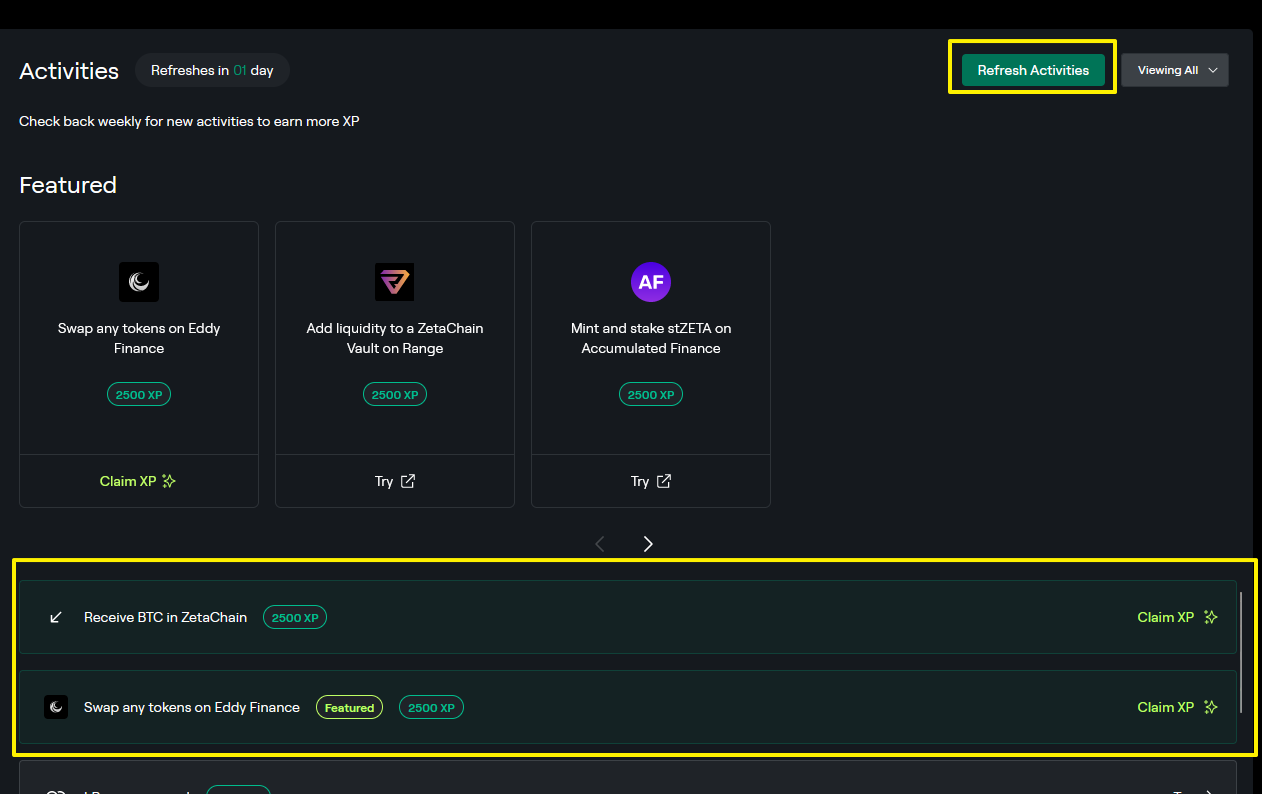This screenshot has height=794, width=1262.
Task: Click the 'Swap any tokens on Eddy Finance' row label
Action: click(x=192, y=707)
